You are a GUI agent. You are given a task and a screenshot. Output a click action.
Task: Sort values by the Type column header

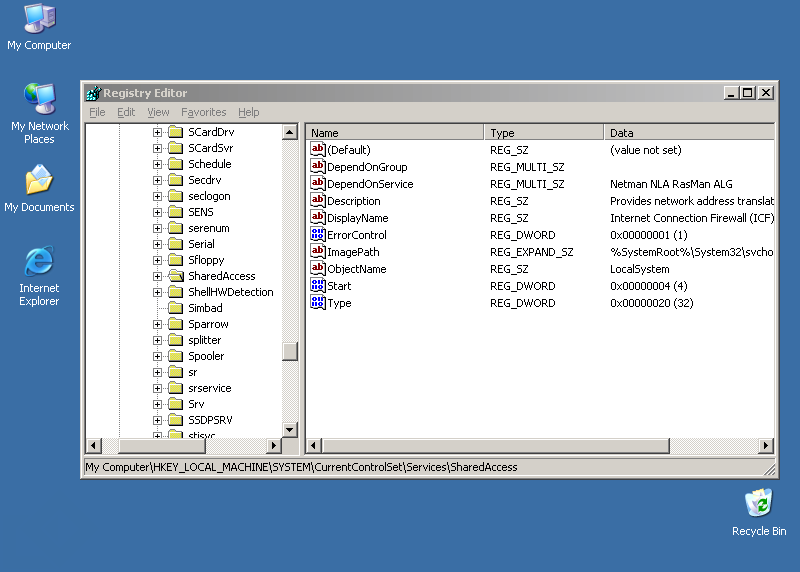coord(544,133)
